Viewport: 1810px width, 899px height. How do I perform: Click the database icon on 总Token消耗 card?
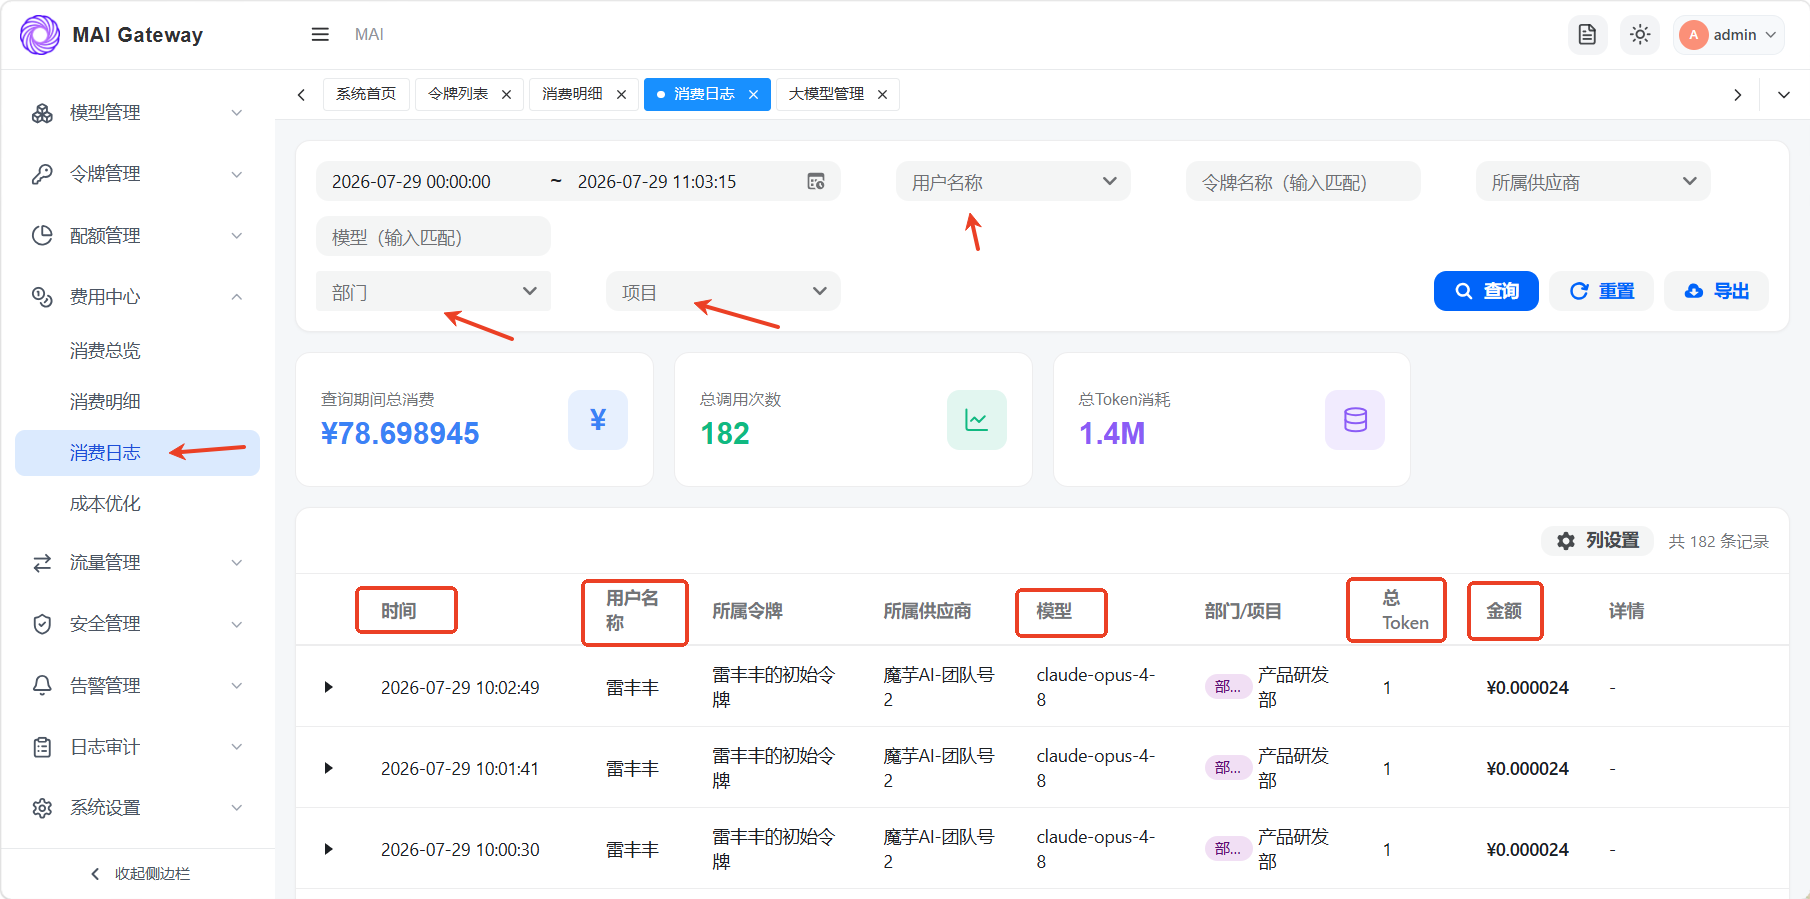(1355, 420)
